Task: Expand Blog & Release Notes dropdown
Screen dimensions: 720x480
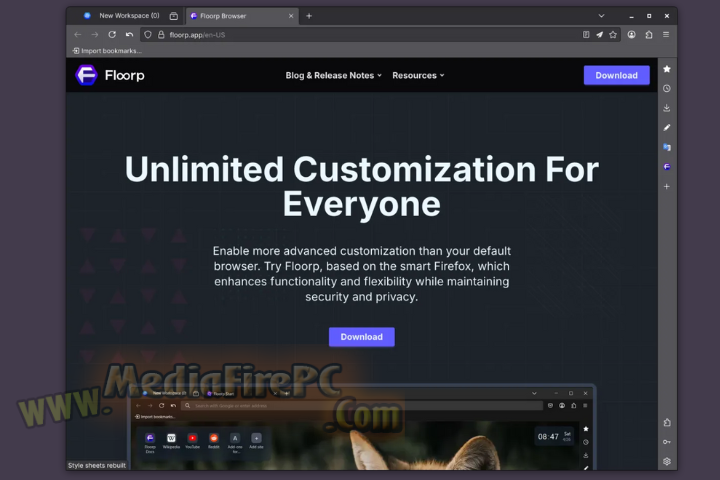Action: click(333, 75)
